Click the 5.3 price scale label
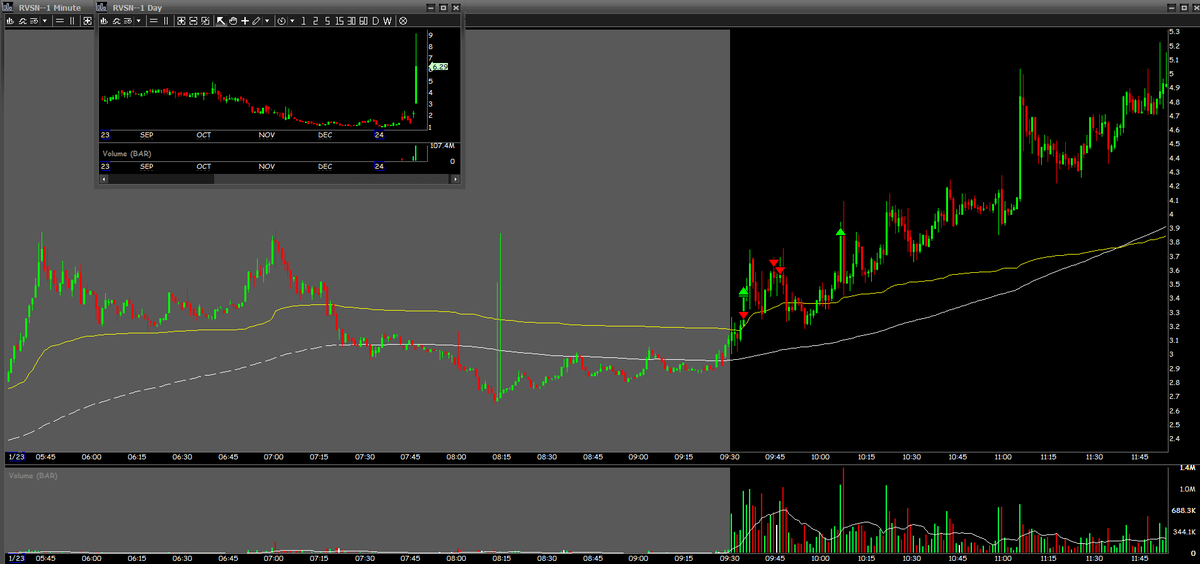Image resolution: width=1200 pixels, height=564 pixels. pos(1174,33)
